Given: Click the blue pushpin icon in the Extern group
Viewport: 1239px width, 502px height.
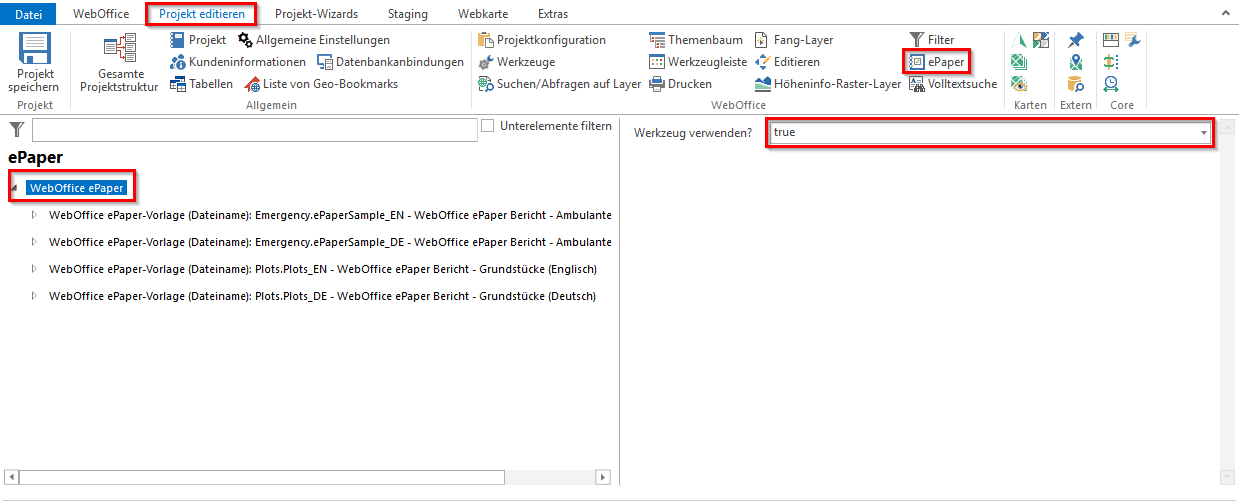Looking at the screenshot, I should [x=1075, y=40].
